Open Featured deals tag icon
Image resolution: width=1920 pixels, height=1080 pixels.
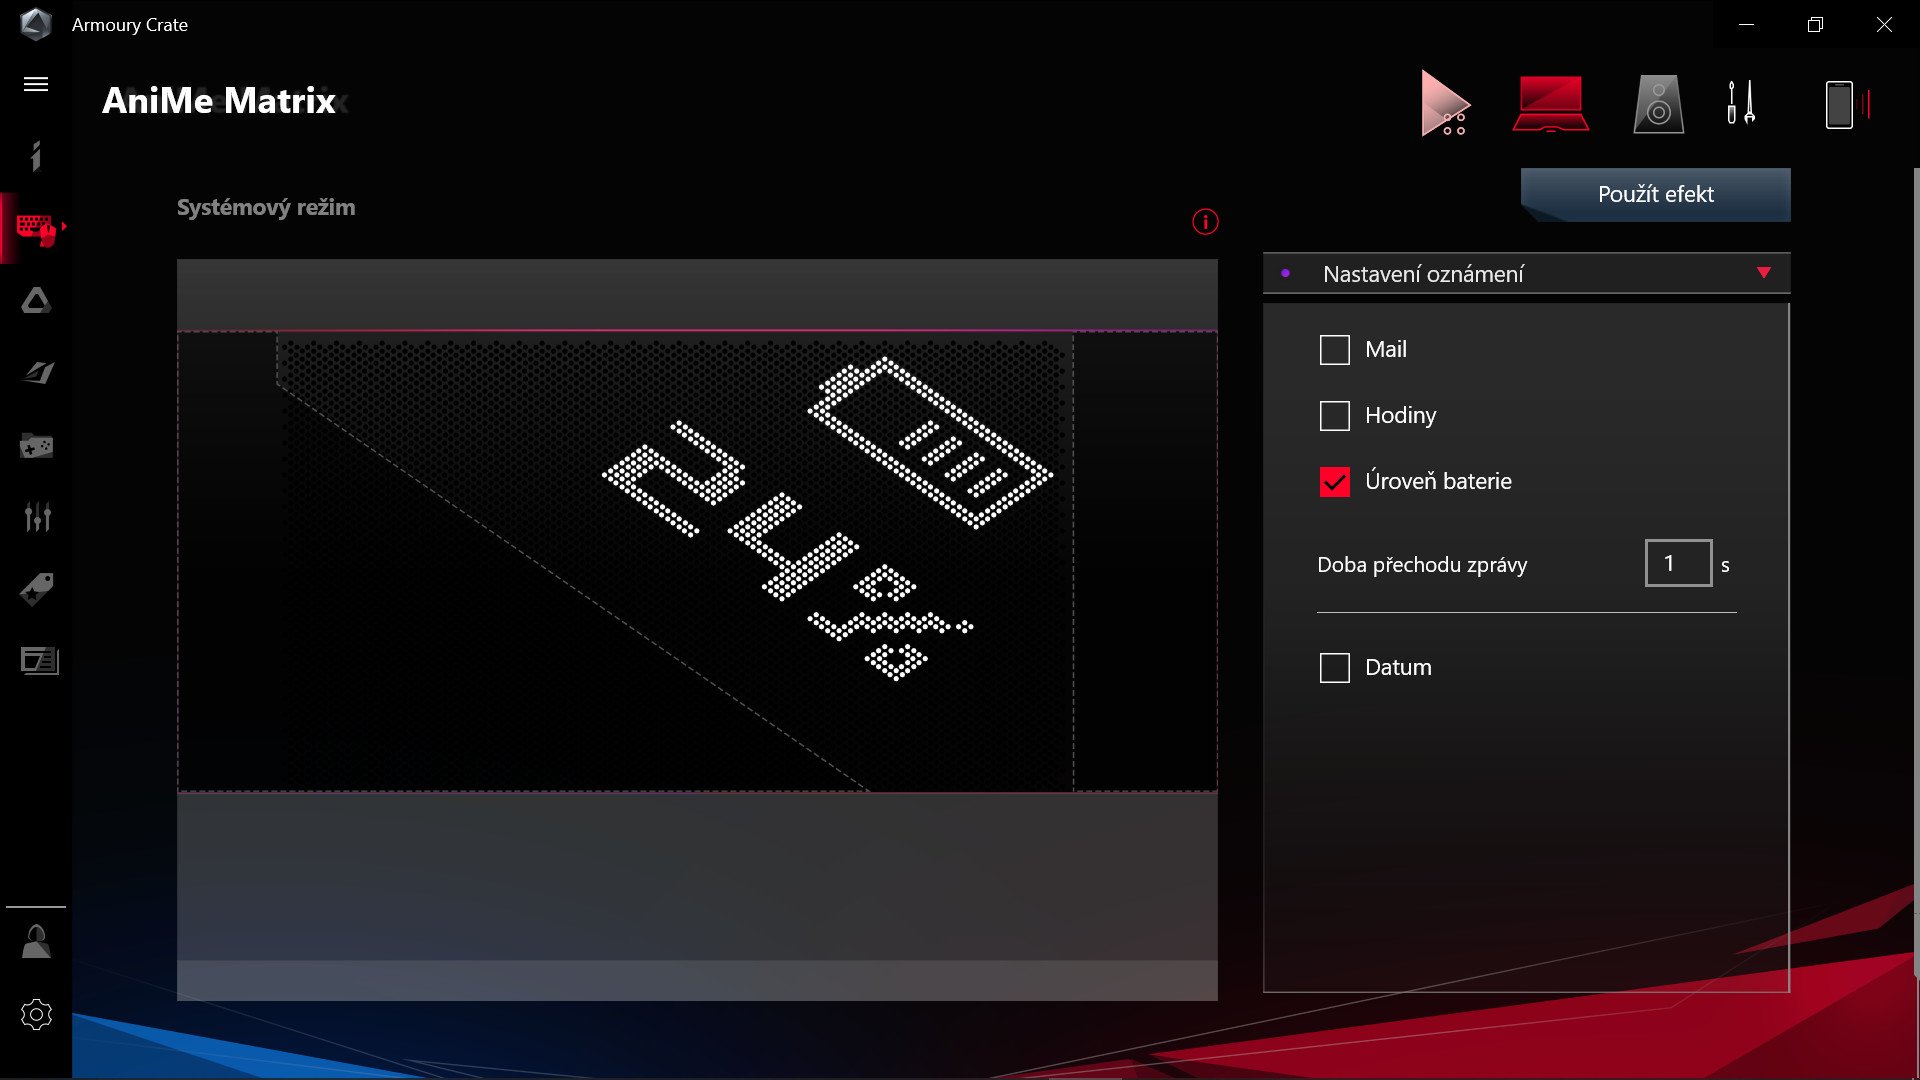coord(36,589)
